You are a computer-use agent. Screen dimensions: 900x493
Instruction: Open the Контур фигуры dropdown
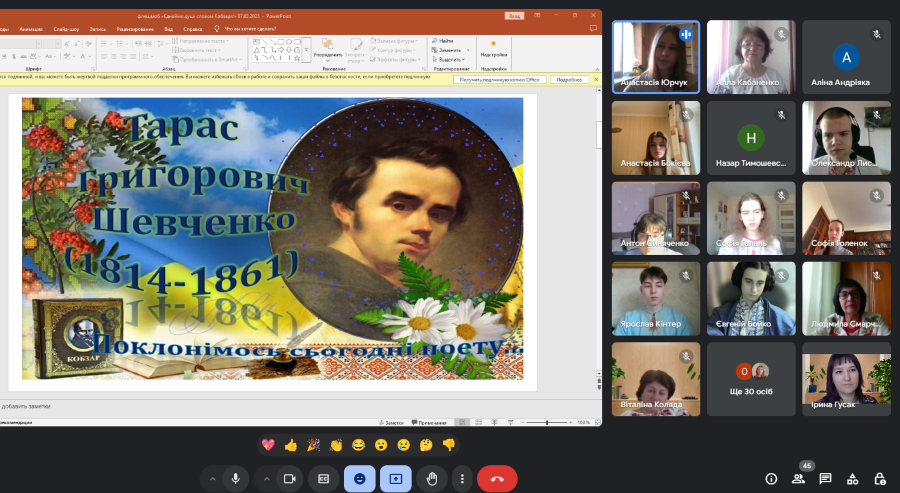[393, 50]
